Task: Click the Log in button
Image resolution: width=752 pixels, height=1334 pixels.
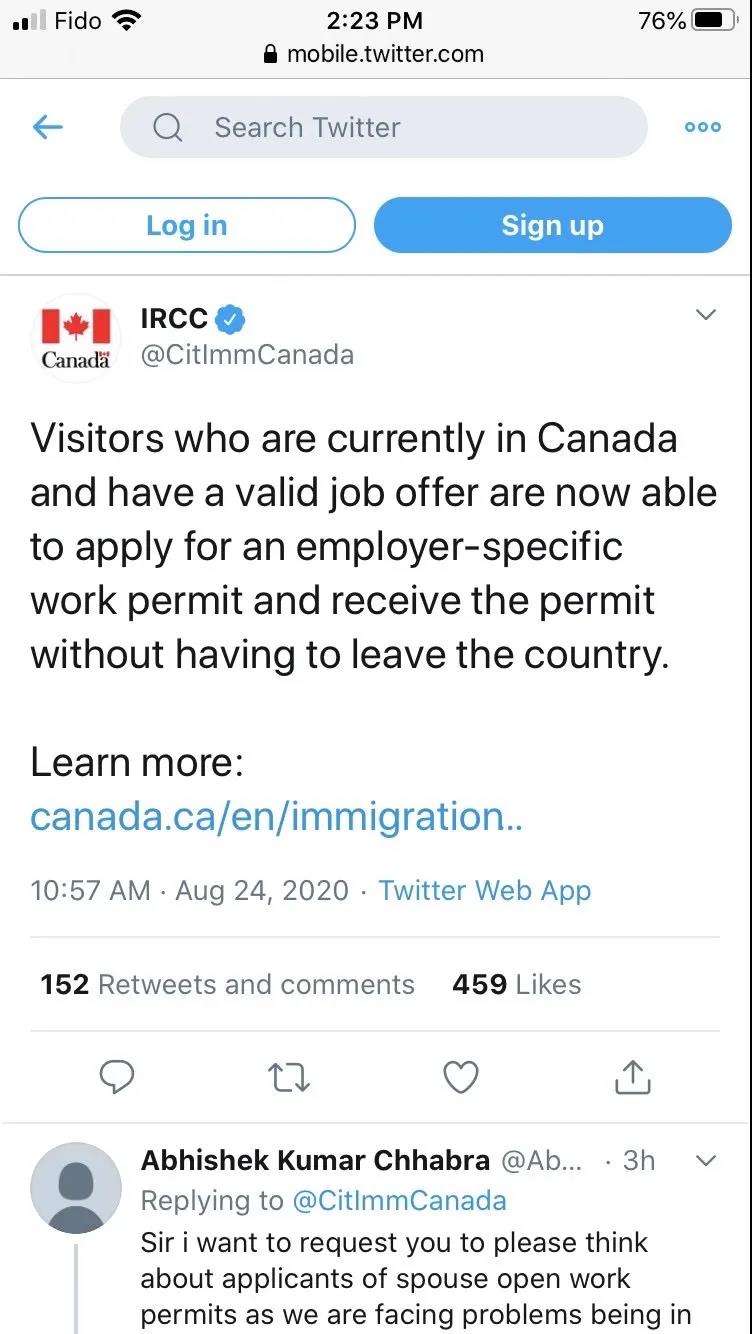Action: click(x=187, y=225)
